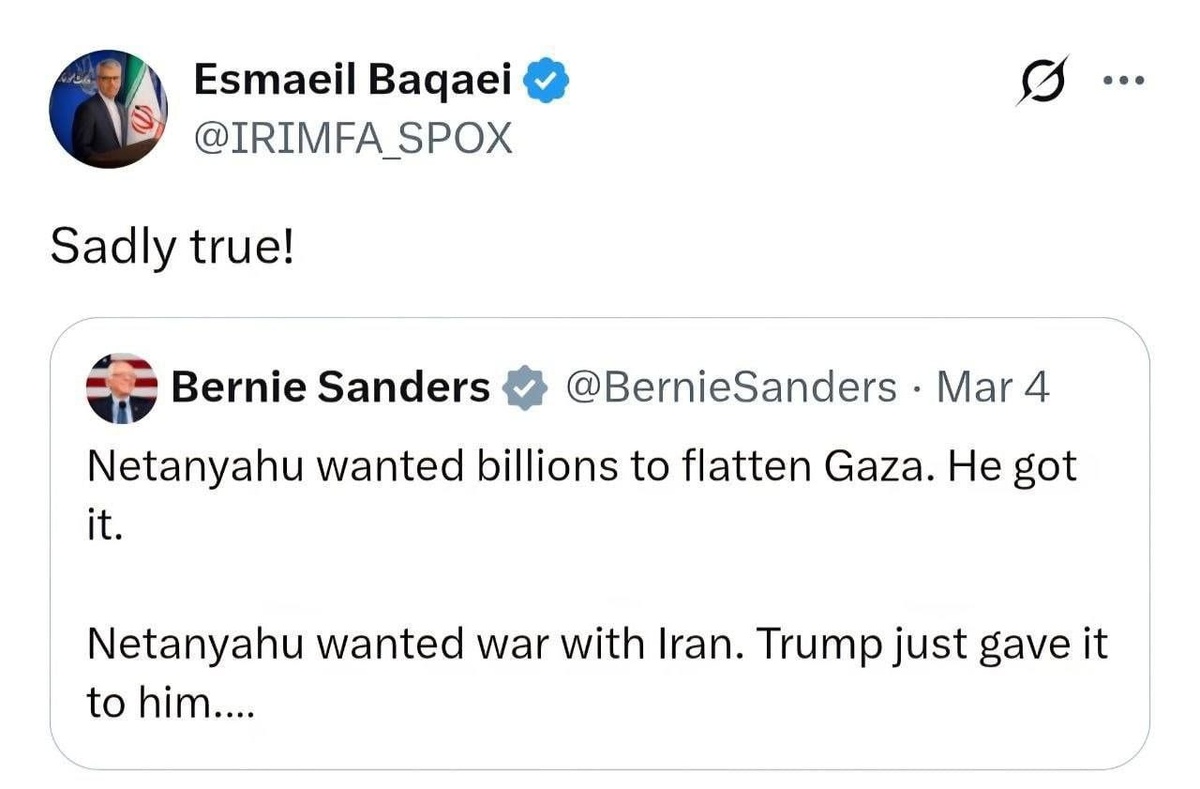Screen dimensions: 1200x789
Task: Open the @IRIMFA_SPOX handle link
Action: [x=352, y=140]
